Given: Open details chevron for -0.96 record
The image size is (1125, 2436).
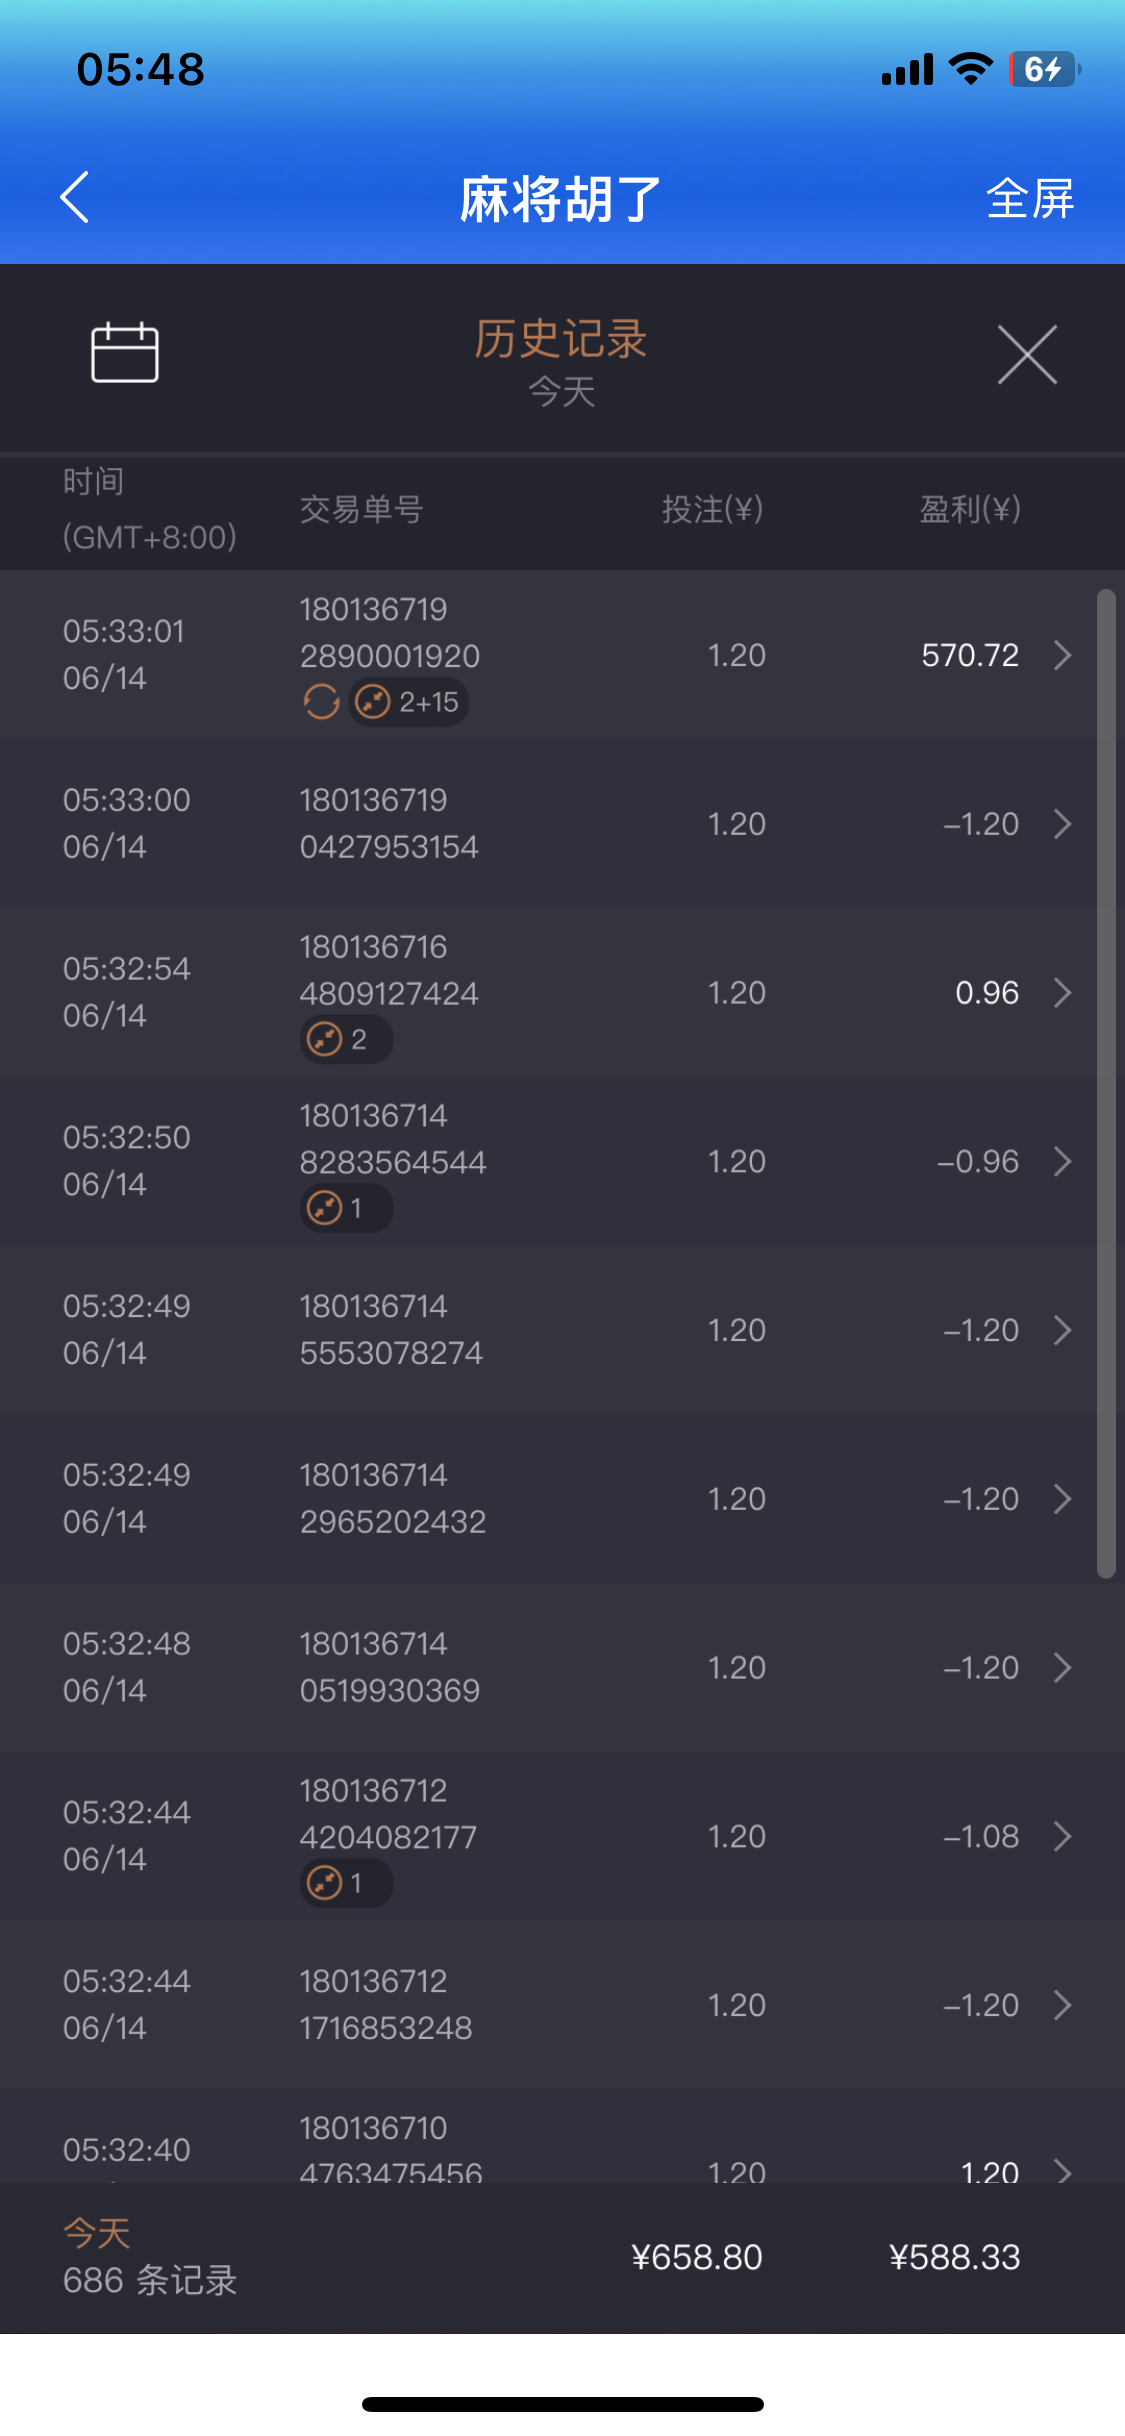Looking at the screenshot, I should pyautogui.click(x=1062, y=1162).
